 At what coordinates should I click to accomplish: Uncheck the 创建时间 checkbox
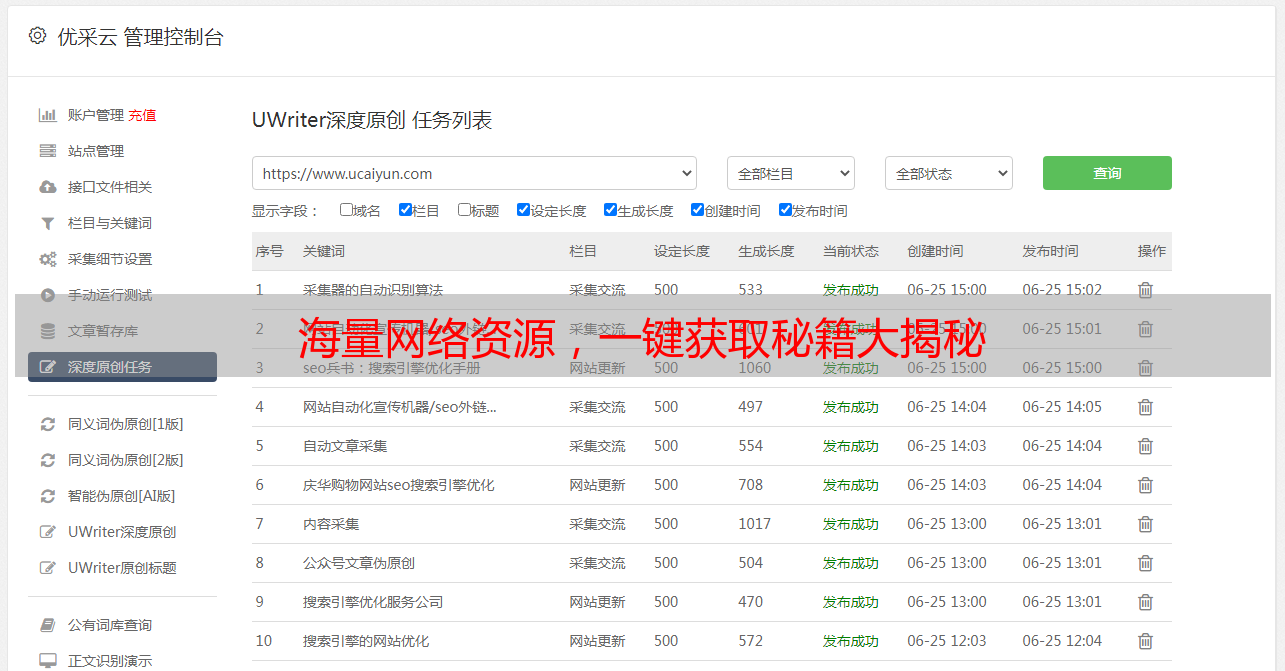coord(697,210)
